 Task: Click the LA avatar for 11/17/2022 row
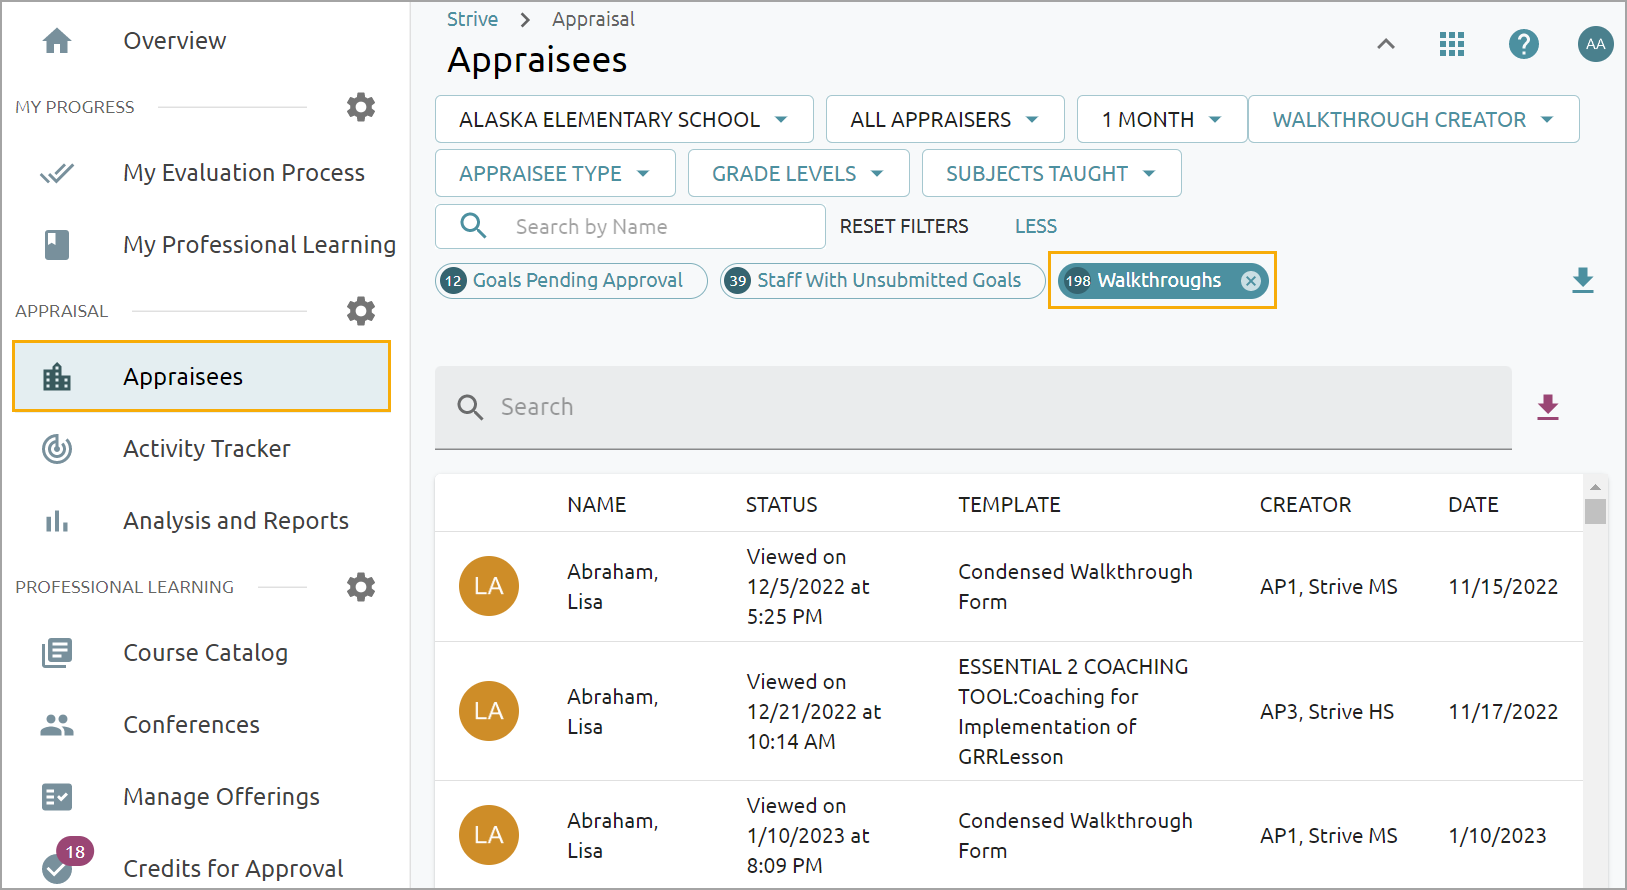point(489,711)
